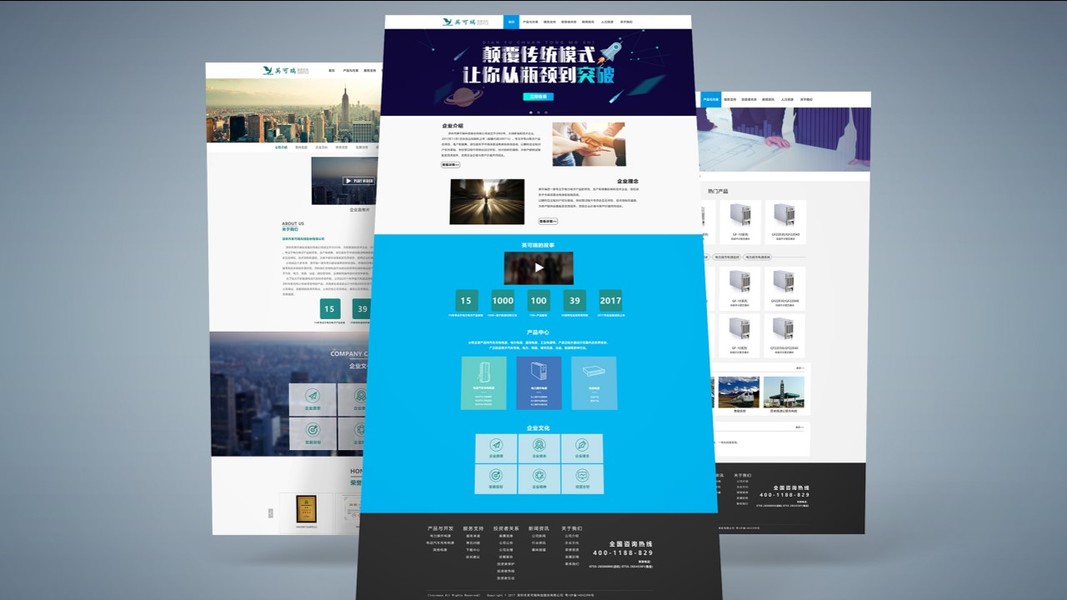Click 产品与开发 in the center page footer
The image size is (1067, 600).
pyautogui.click(x=440, y=528)
